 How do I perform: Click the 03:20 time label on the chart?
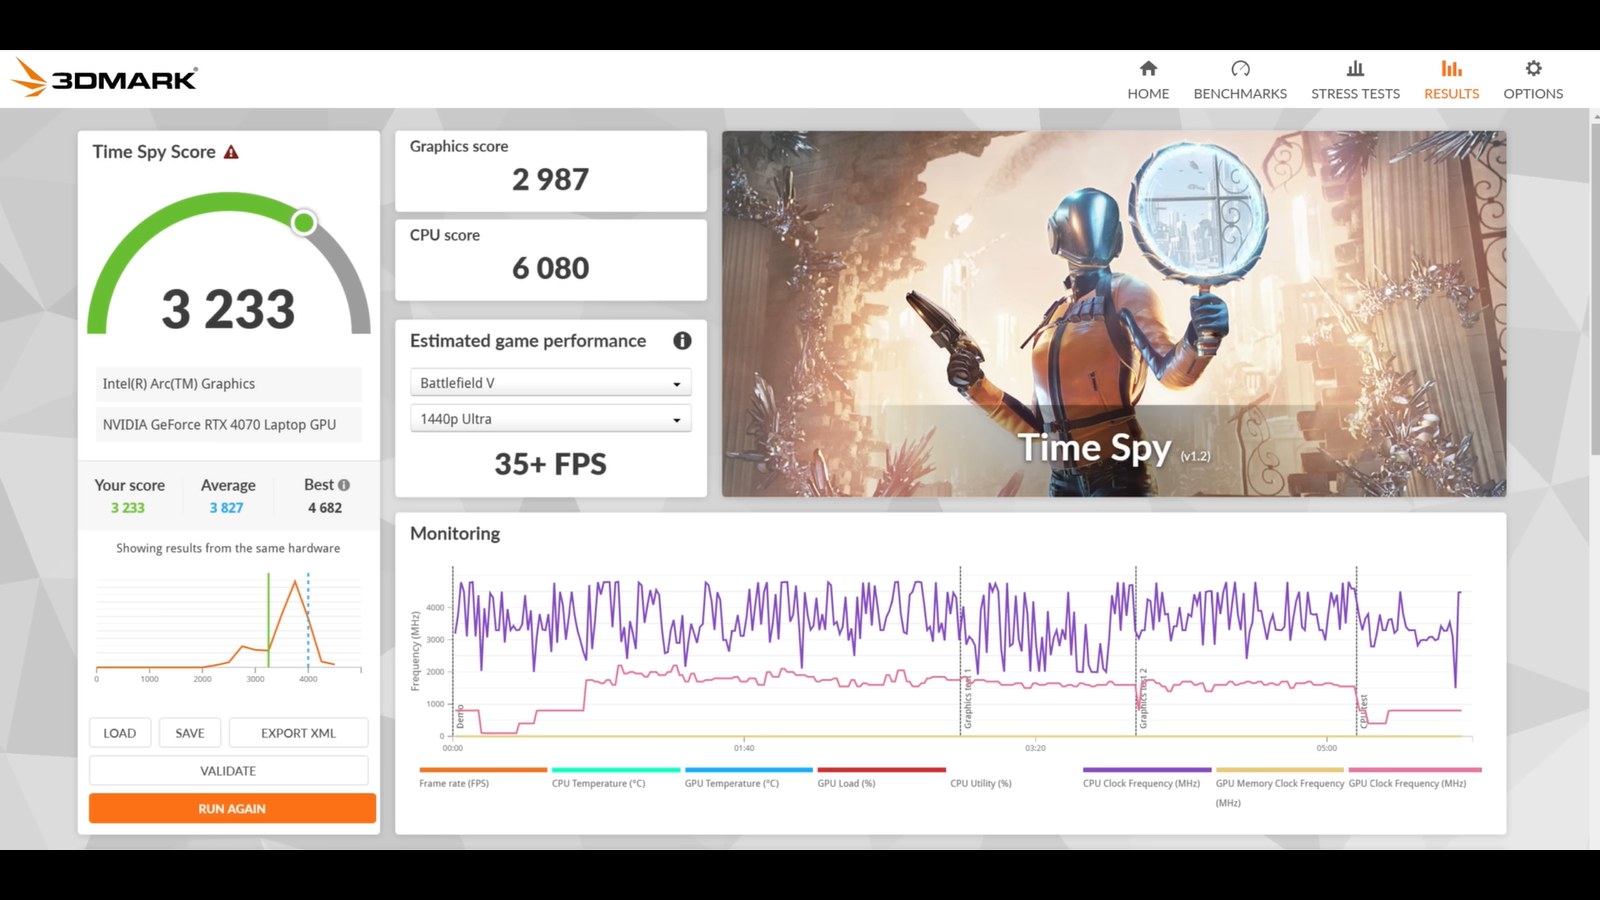[1035, 748]
